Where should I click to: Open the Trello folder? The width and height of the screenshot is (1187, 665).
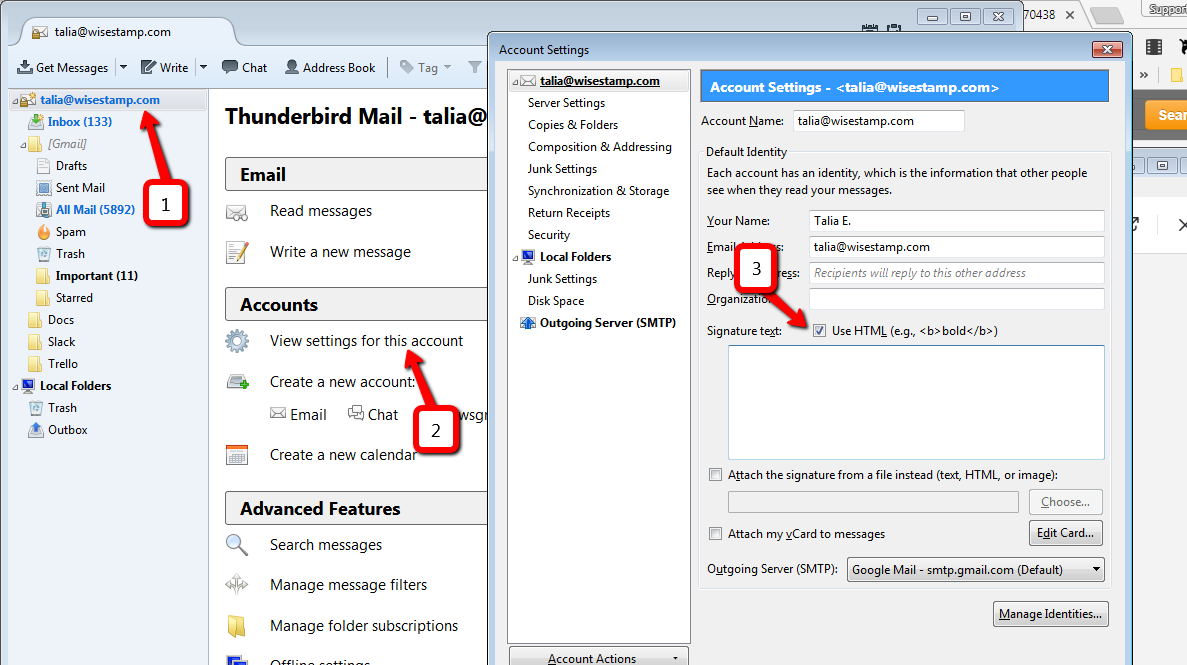tap(63, 364)
